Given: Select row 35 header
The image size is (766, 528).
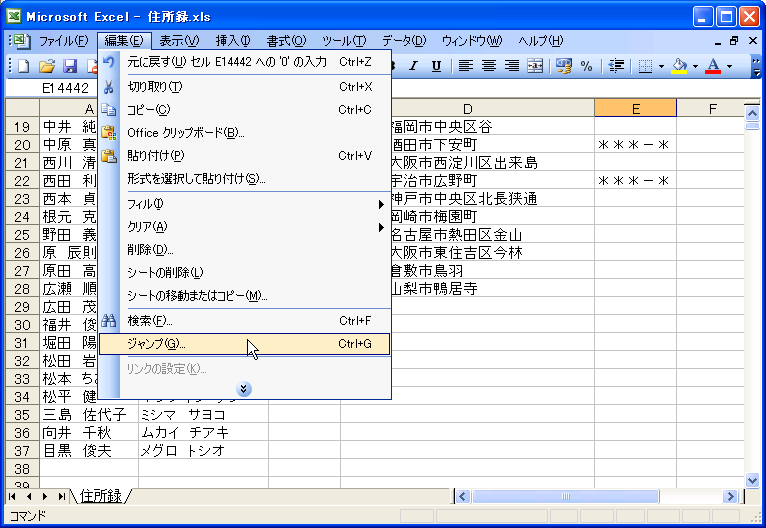Looking at the screenshot, I should point(22,415).
